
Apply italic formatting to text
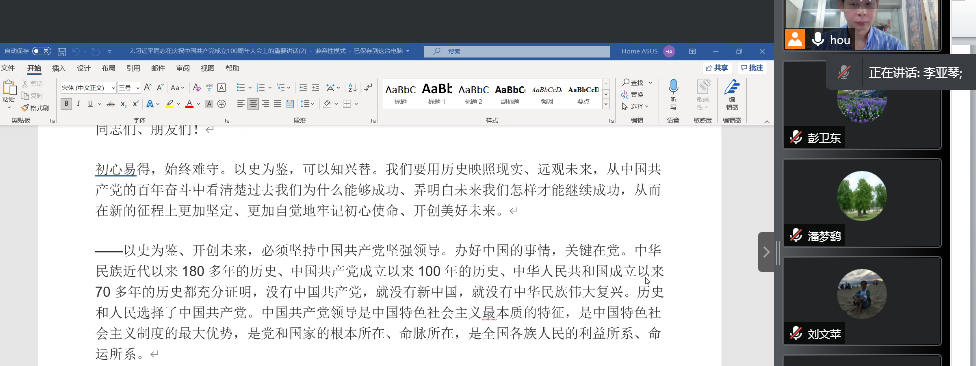pos(78,104)
